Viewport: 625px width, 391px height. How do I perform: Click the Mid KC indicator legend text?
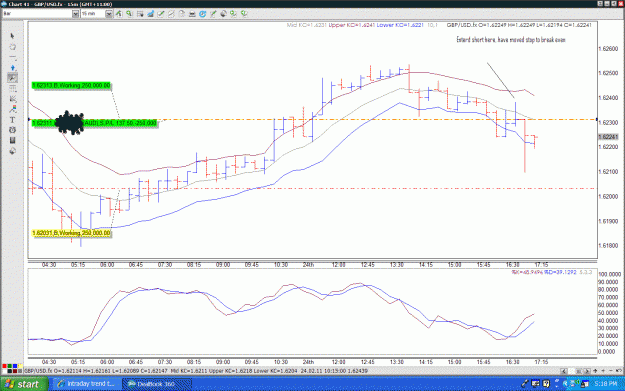(307, 25)
